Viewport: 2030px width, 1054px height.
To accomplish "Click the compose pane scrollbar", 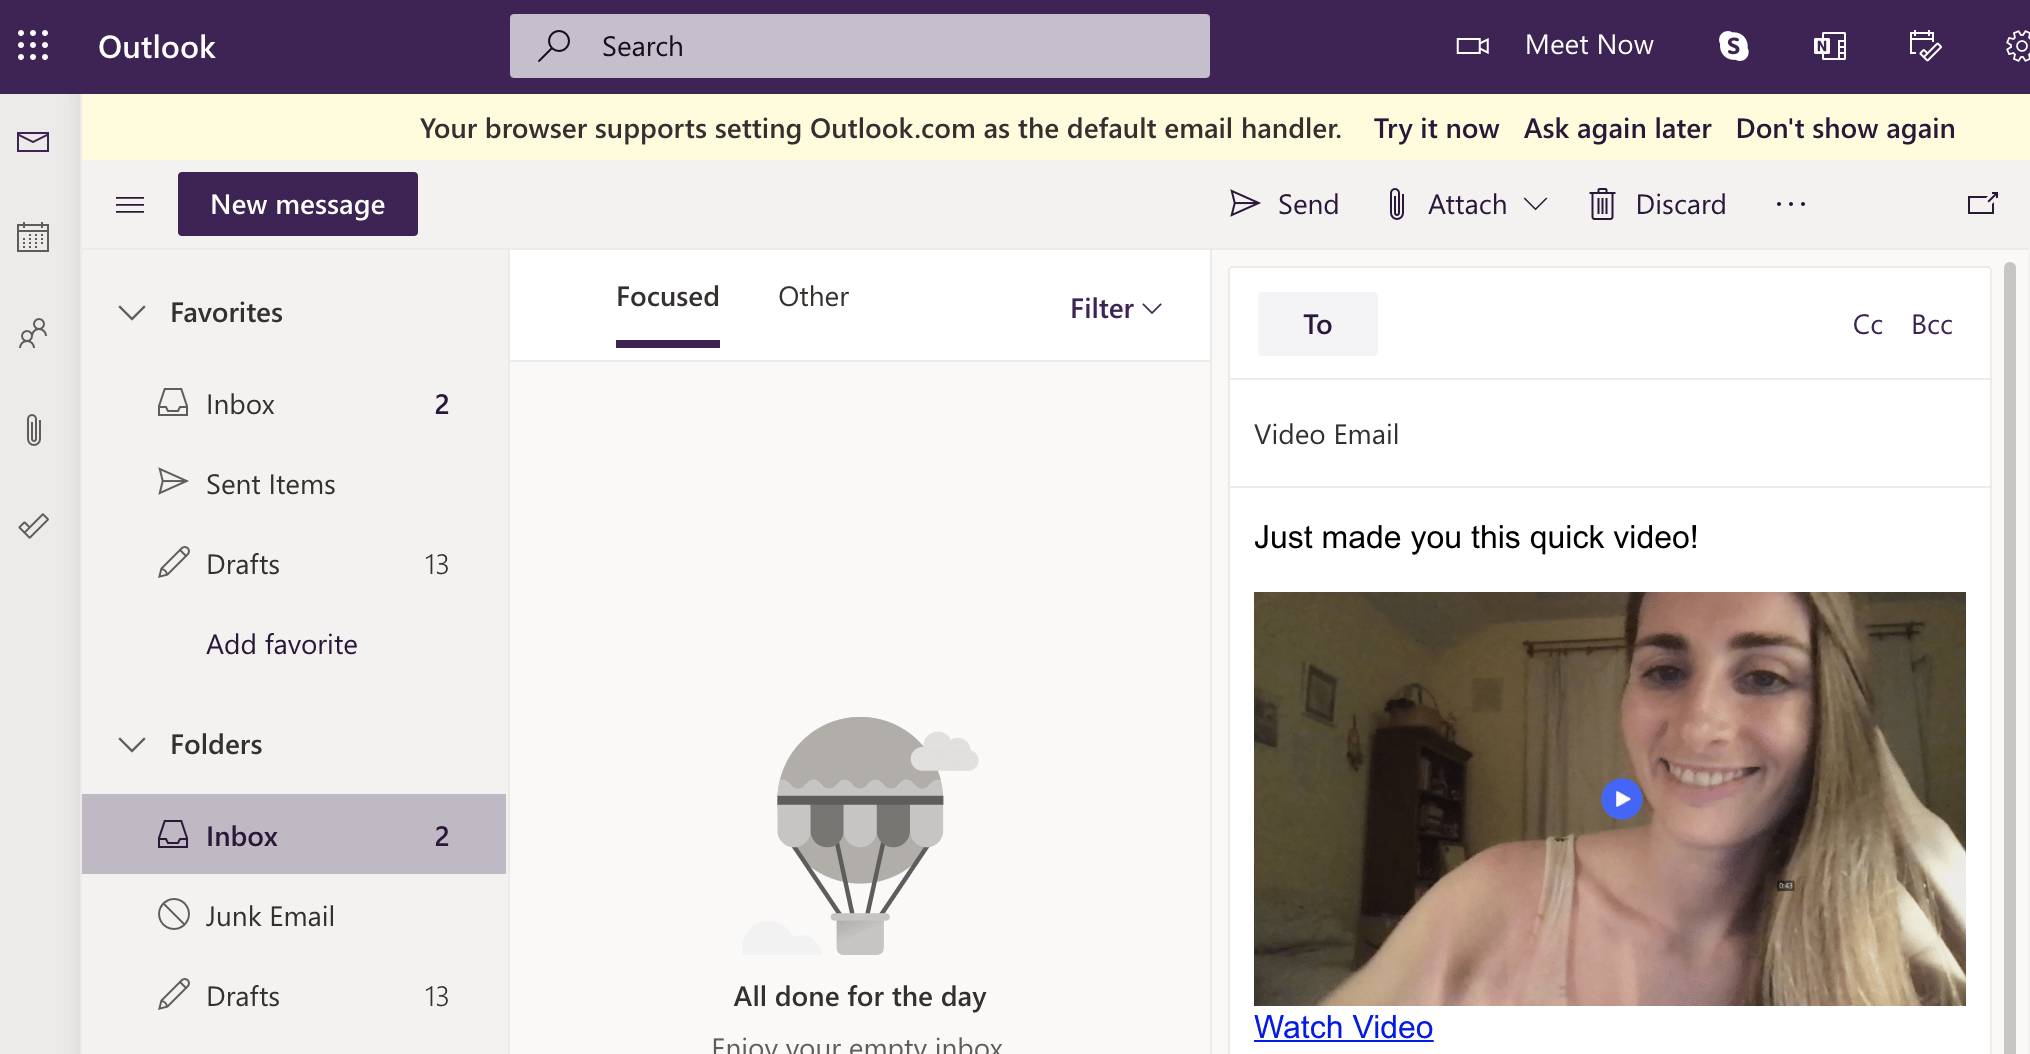I will coord(2010,657).
